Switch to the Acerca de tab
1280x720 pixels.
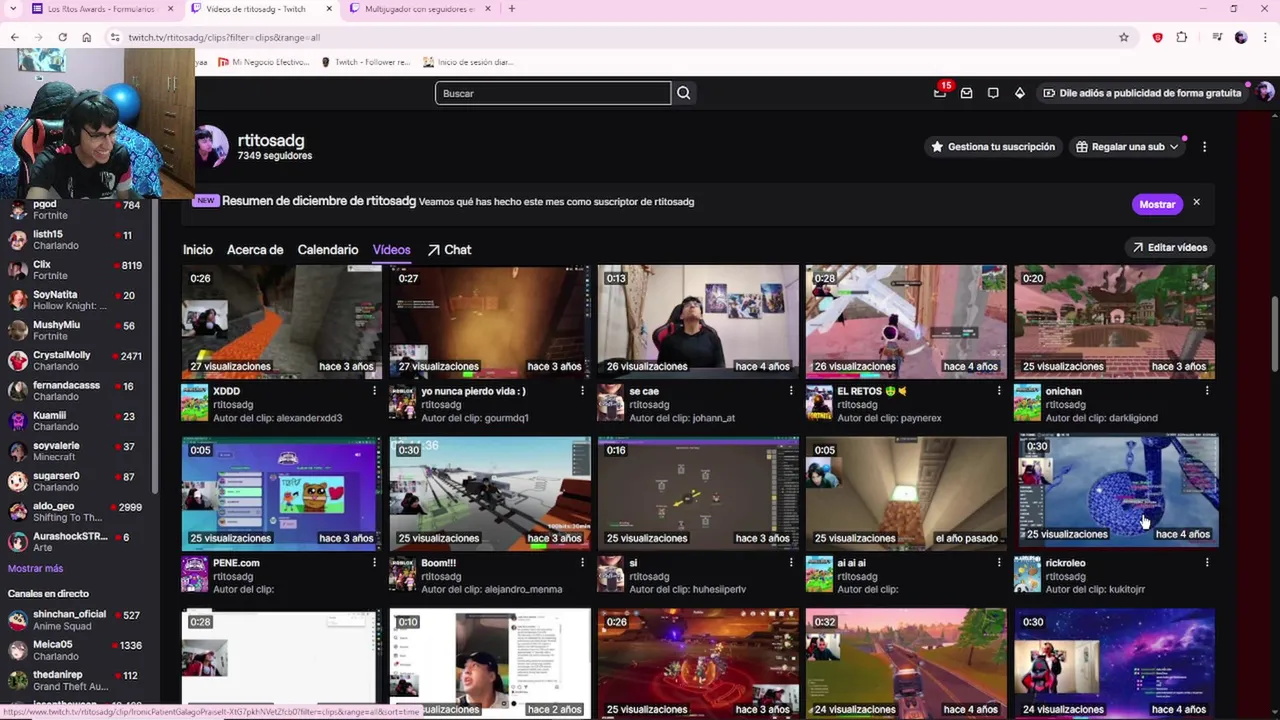click(255, 250)
